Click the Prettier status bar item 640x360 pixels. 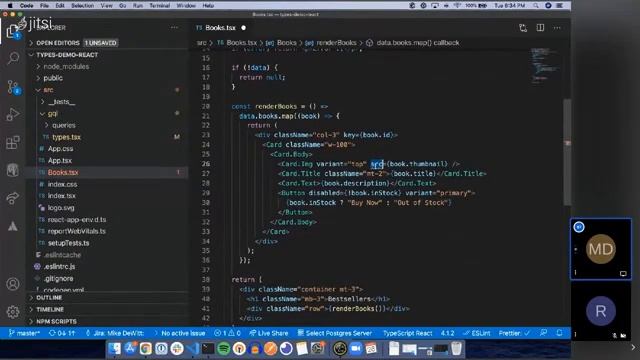514,333
